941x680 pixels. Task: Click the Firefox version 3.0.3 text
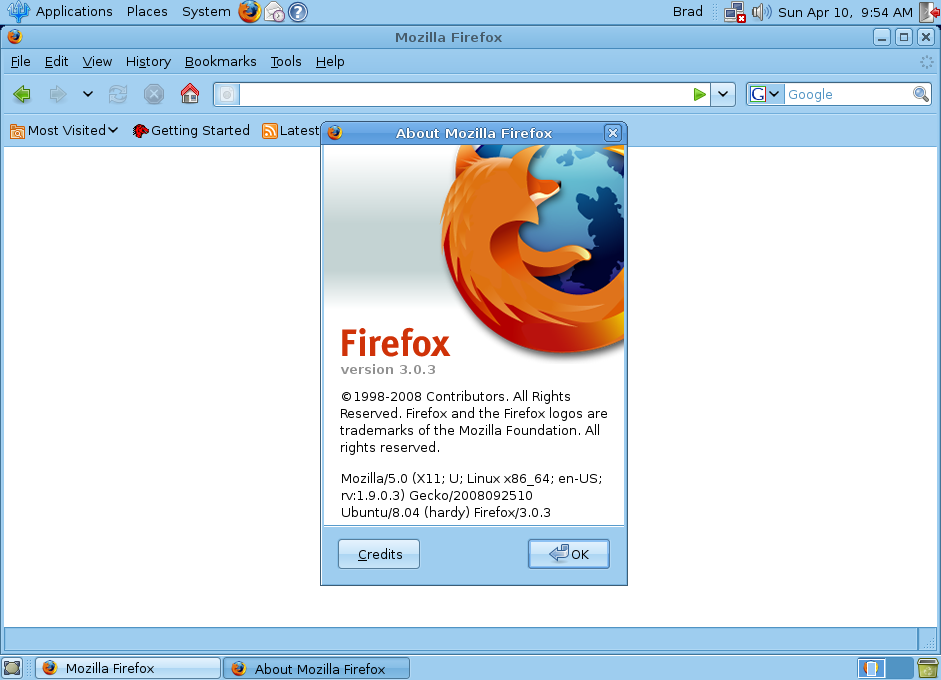pos(388,370)
